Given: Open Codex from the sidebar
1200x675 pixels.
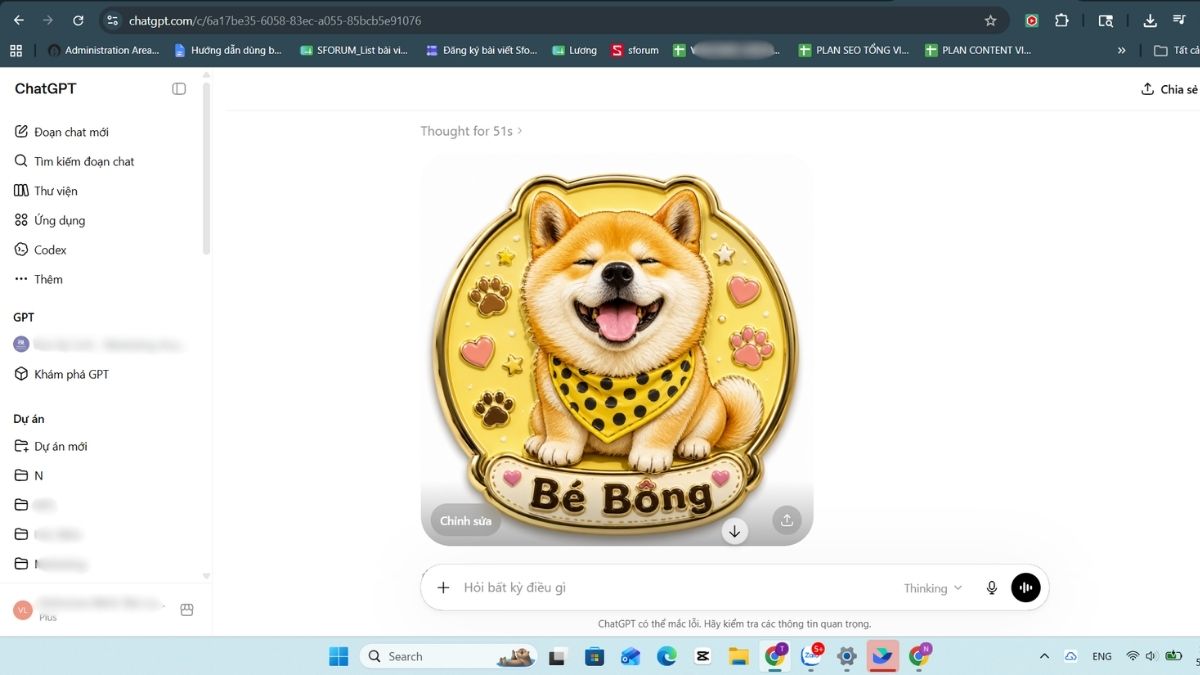Looking at the screenshot, I should (x=41, y=250).
